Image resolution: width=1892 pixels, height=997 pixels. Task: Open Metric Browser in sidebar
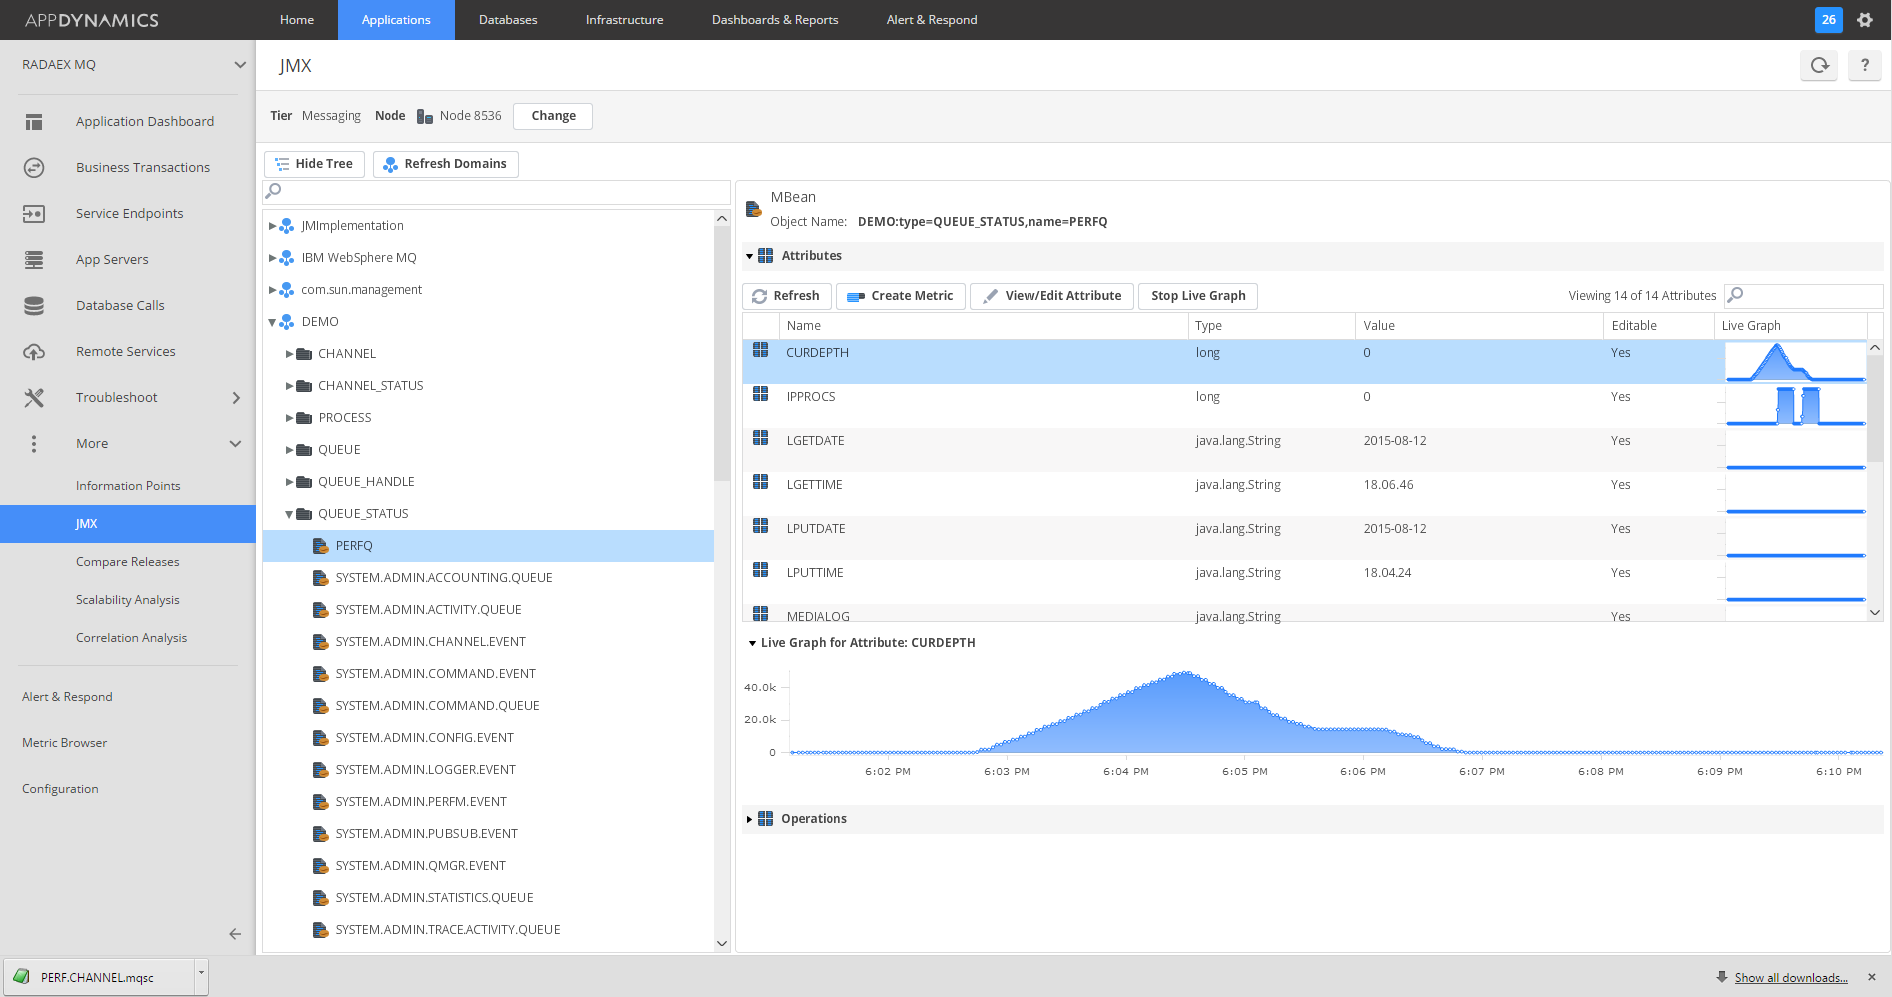(x=64, y=743)
